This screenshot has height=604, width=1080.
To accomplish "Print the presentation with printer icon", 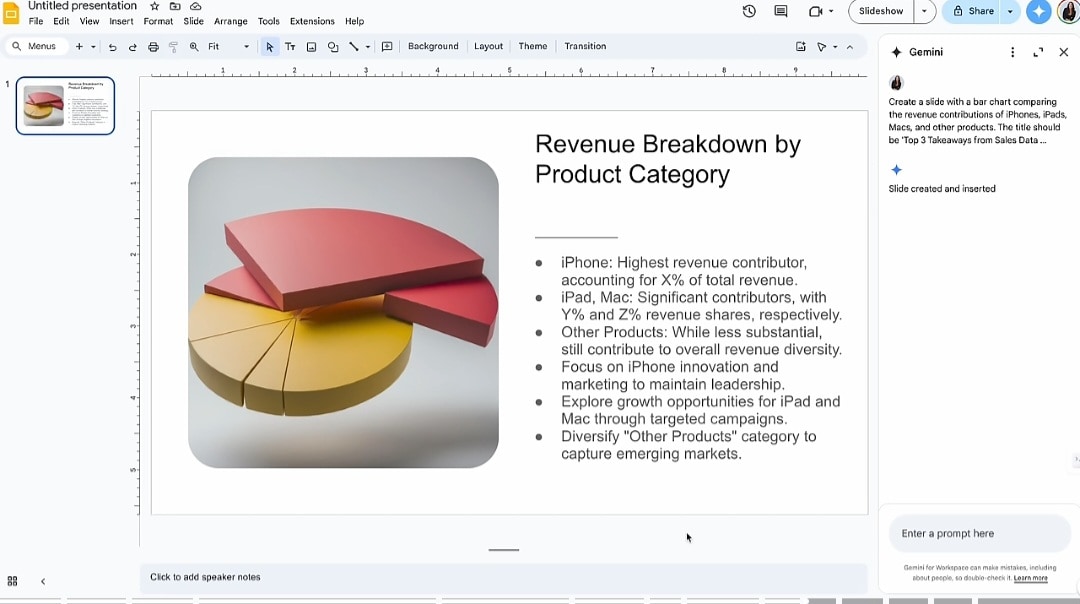I will (153, 47).
